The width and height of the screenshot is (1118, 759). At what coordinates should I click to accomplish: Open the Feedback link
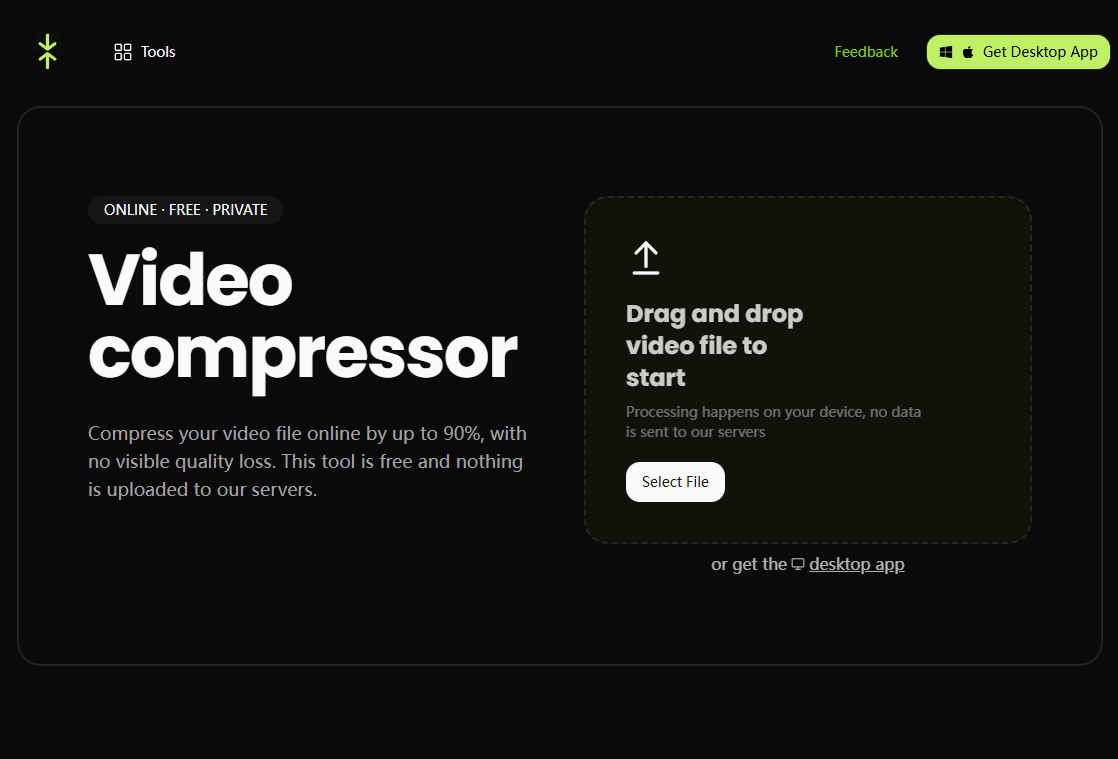pos(866,52)
